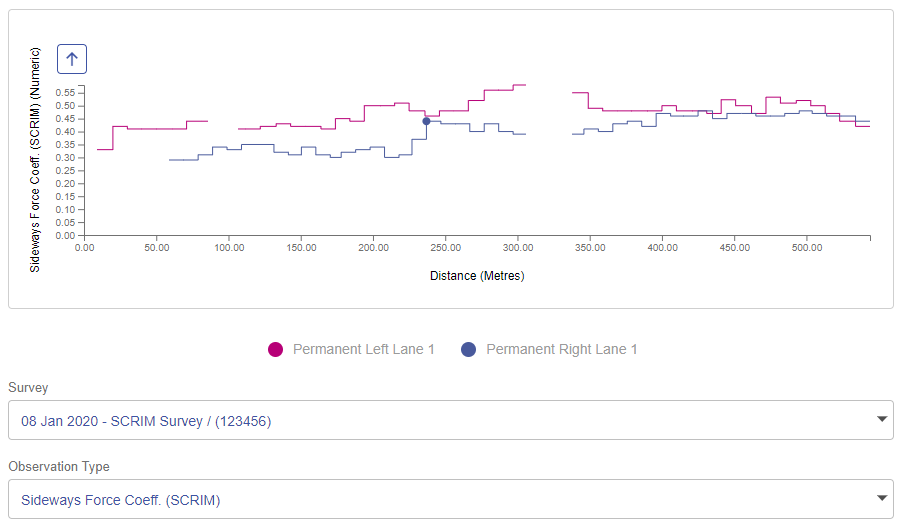This screenshot has height=532, width=902.
Task: Expand Observation Type using its dropdown arrow
Action: click(881, 498)
